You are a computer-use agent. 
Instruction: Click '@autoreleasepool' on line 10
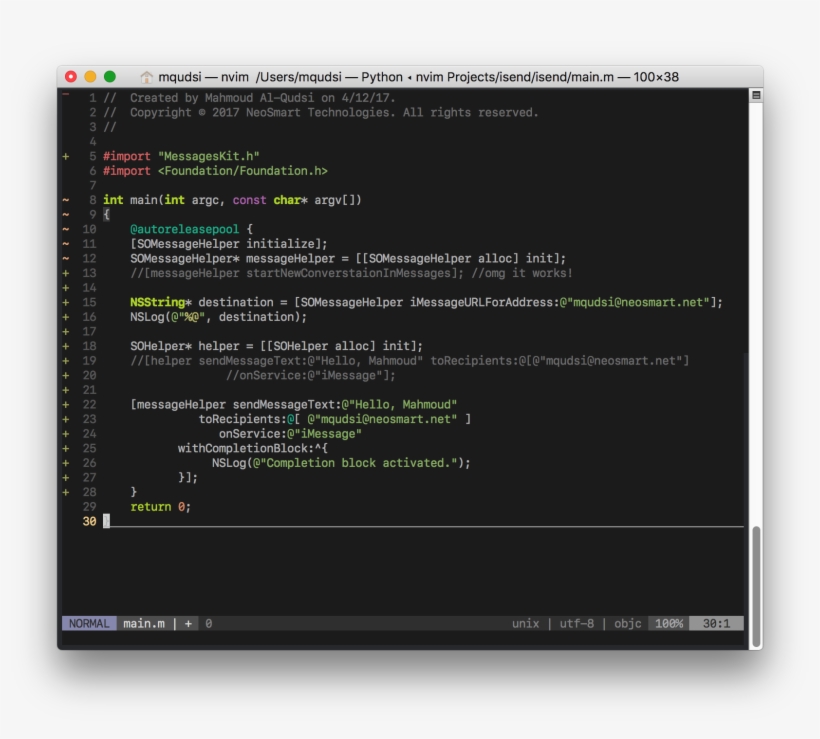pos(185,229)
